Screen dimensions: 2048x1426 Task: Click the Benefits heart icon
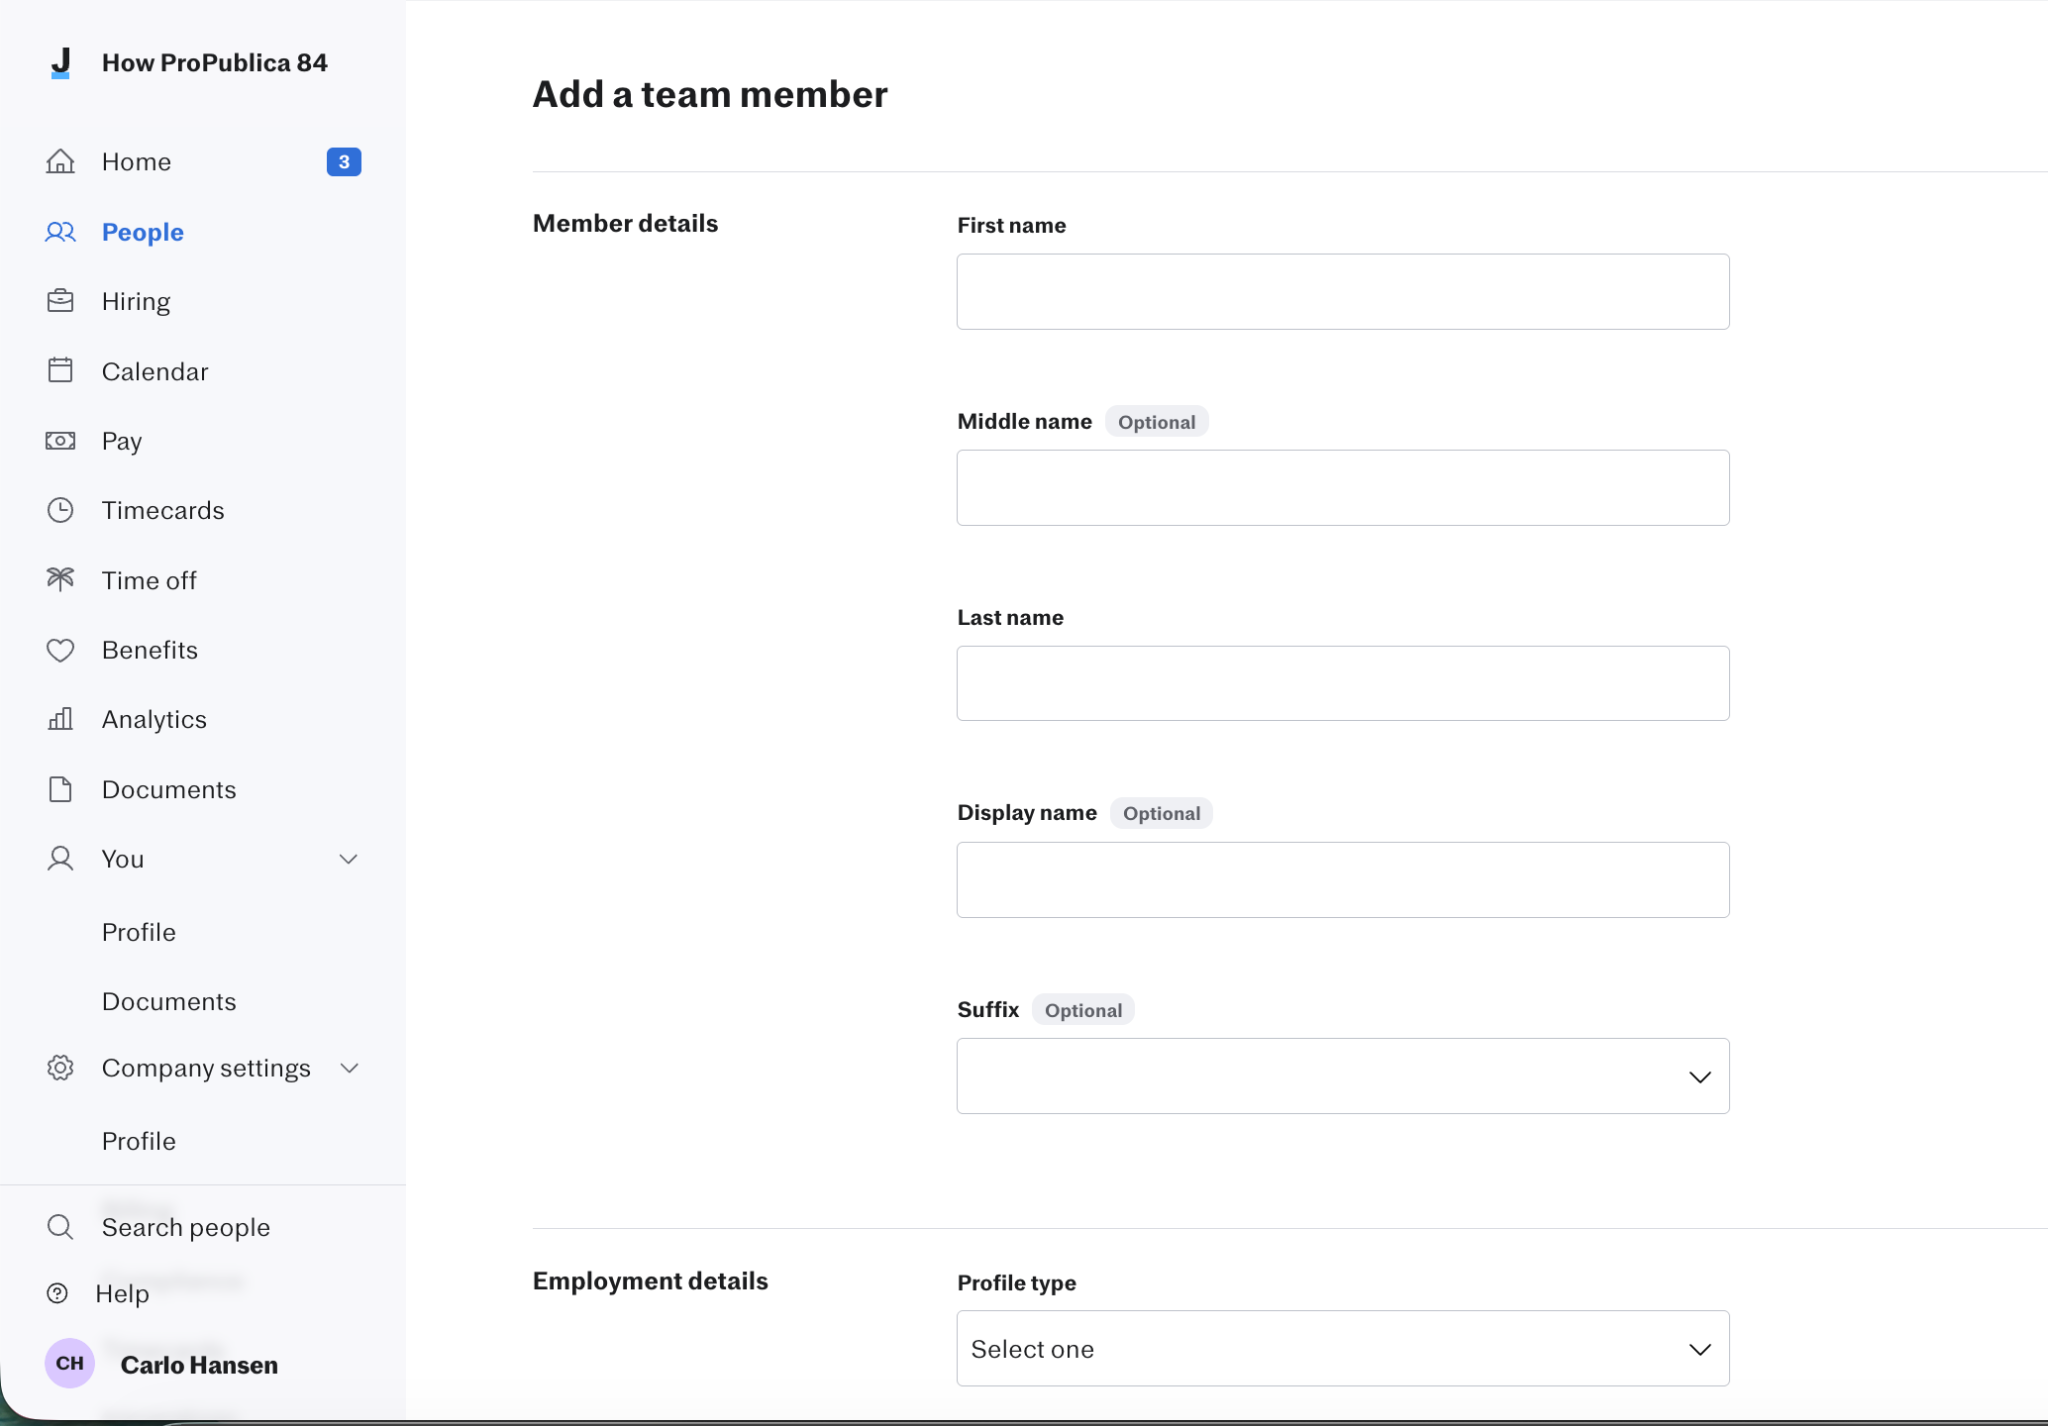tap(60, 650)
